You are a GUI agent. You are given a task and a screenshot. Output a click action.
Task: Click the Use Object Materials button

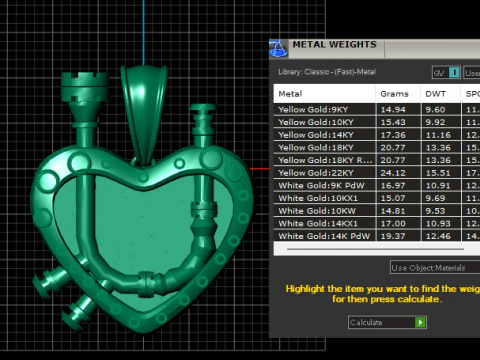point(435,268)
